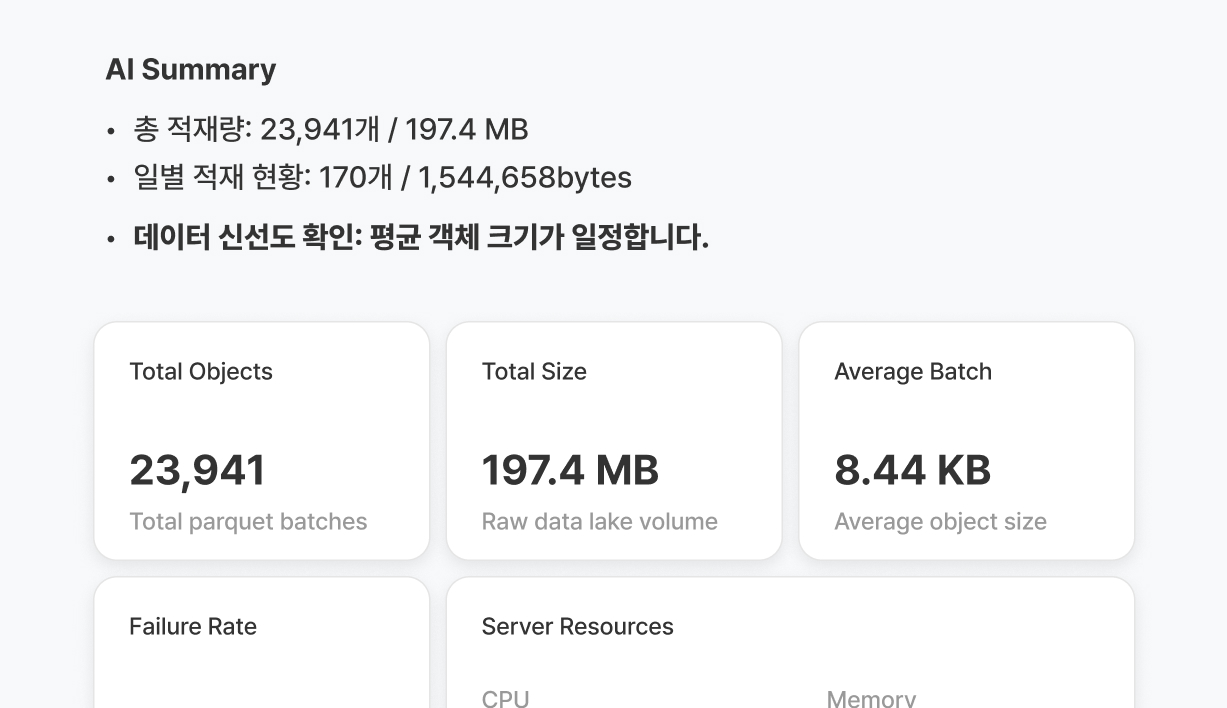This screenshot has width=1227, height=708.
Task: Click the Total Objects card title
Action: click(x=201, y=372)
